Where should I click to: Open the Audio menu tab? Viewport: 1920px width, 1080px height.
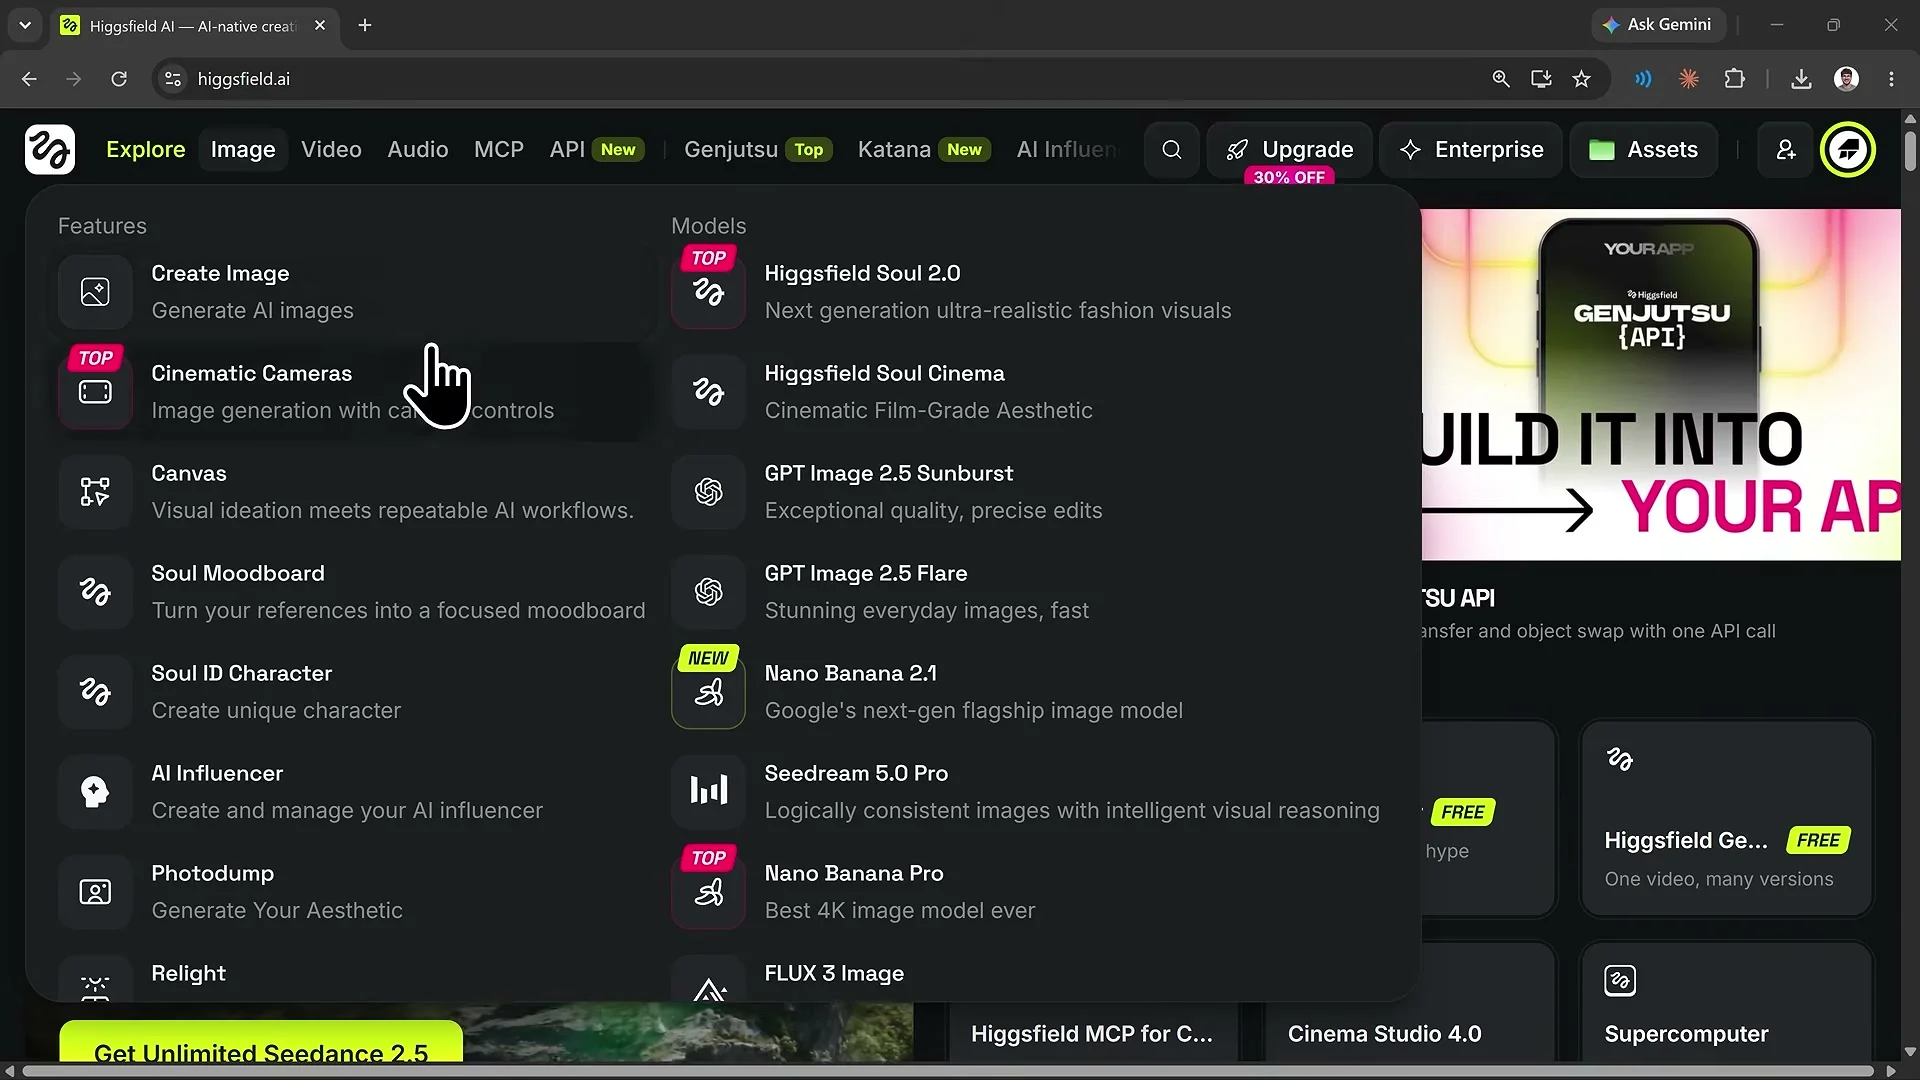click(x=417, y=150)
